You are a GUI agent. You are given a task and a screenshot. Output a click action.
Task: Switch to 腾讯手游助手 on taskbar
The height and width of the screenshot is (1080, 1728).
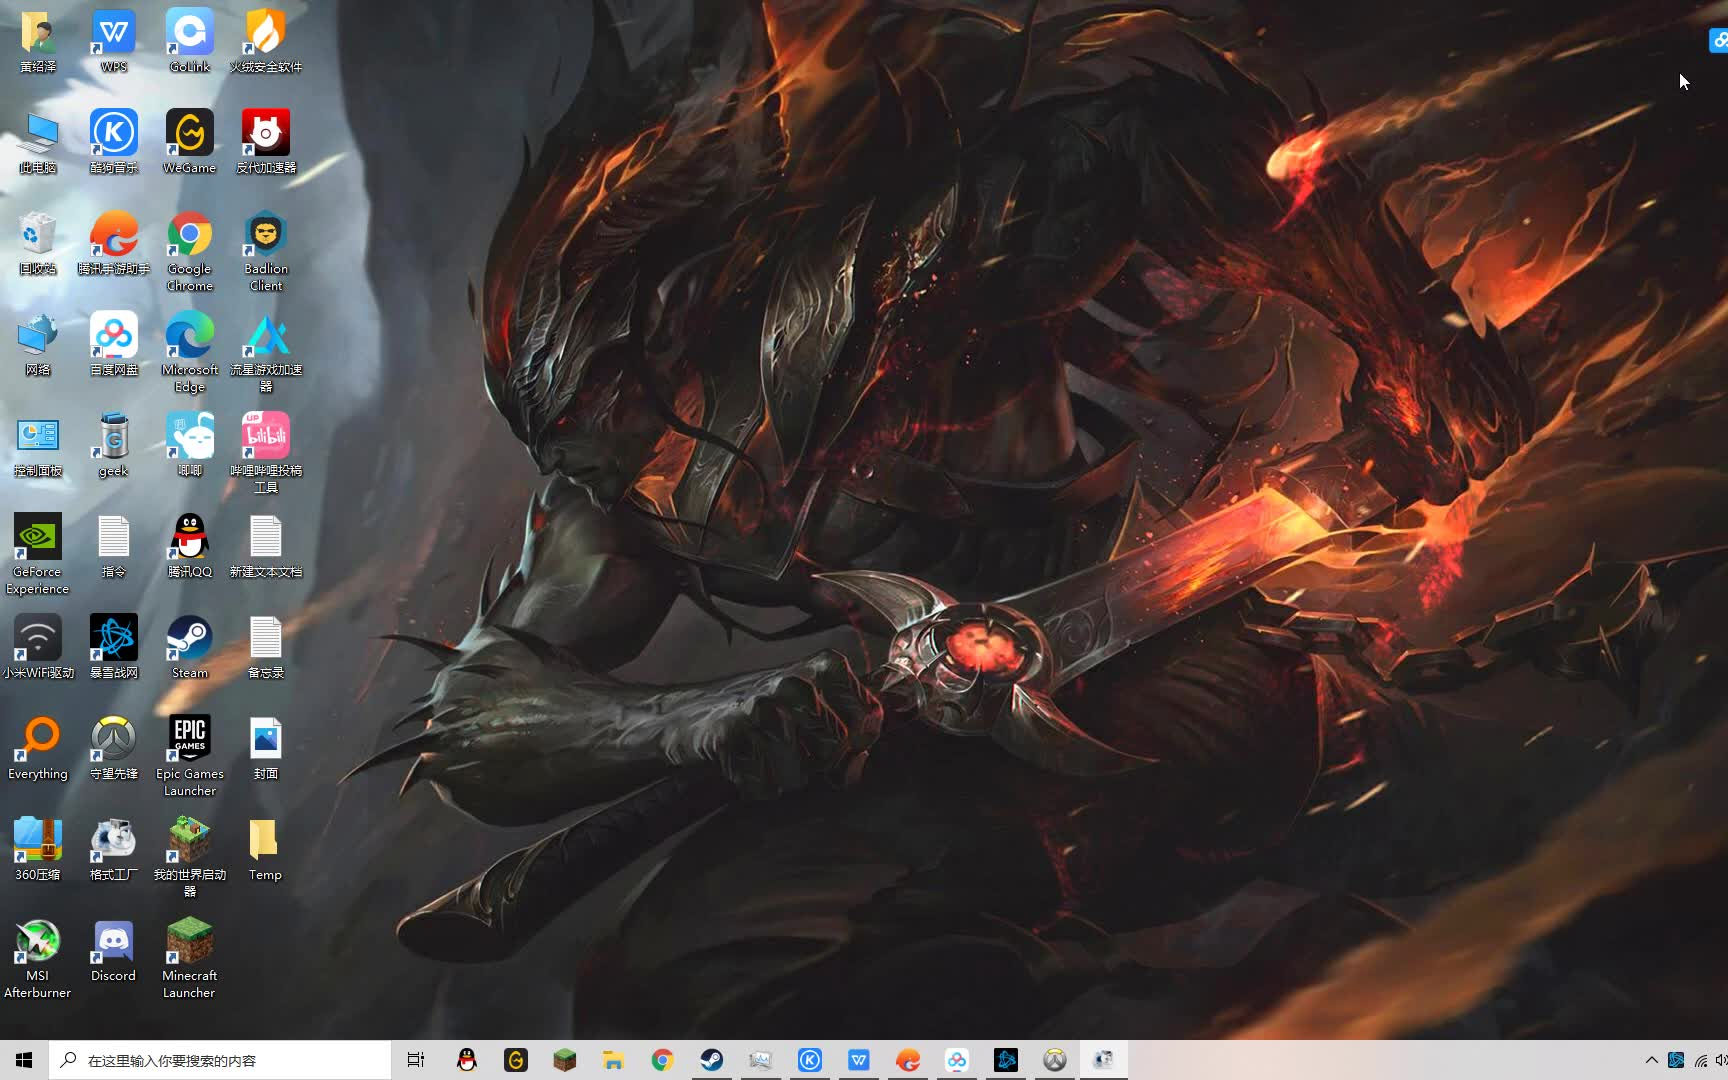tap(908, 1060)
